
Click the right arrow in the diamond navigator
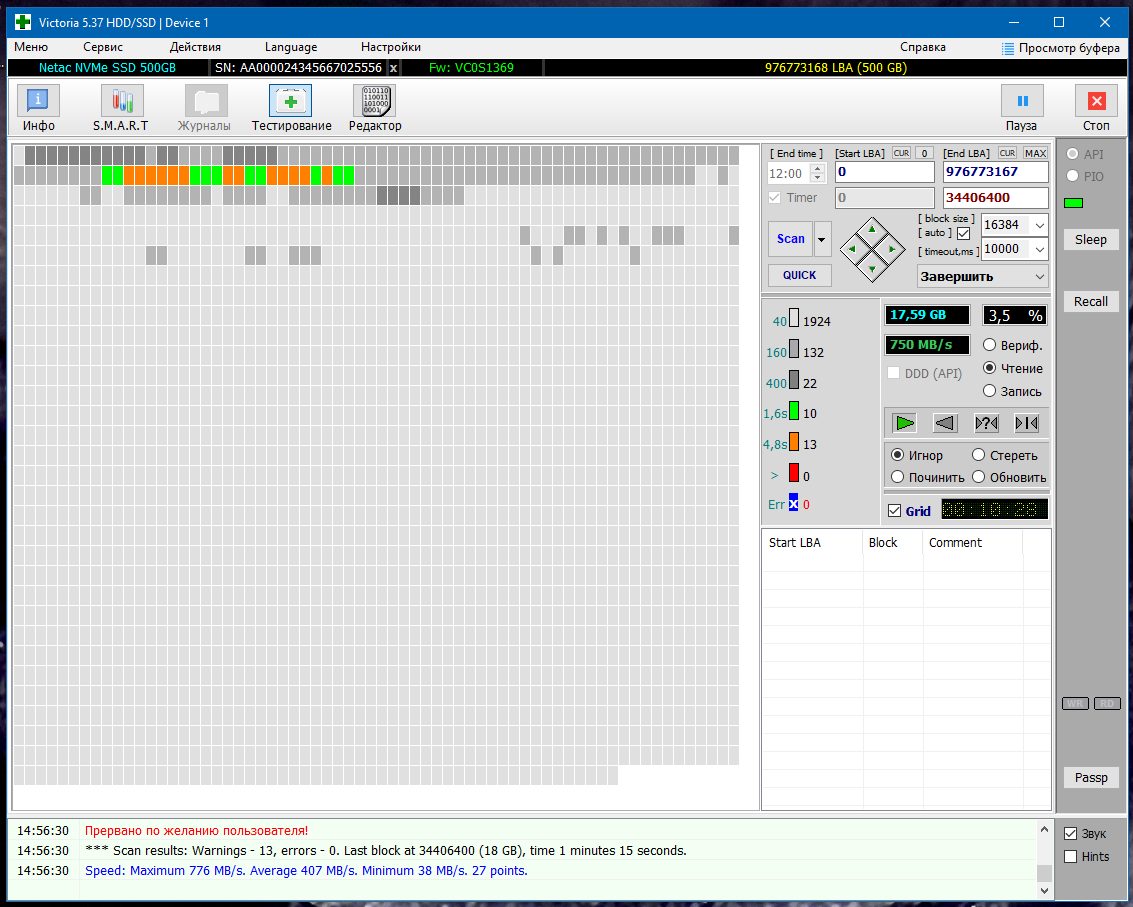[892, 249]
